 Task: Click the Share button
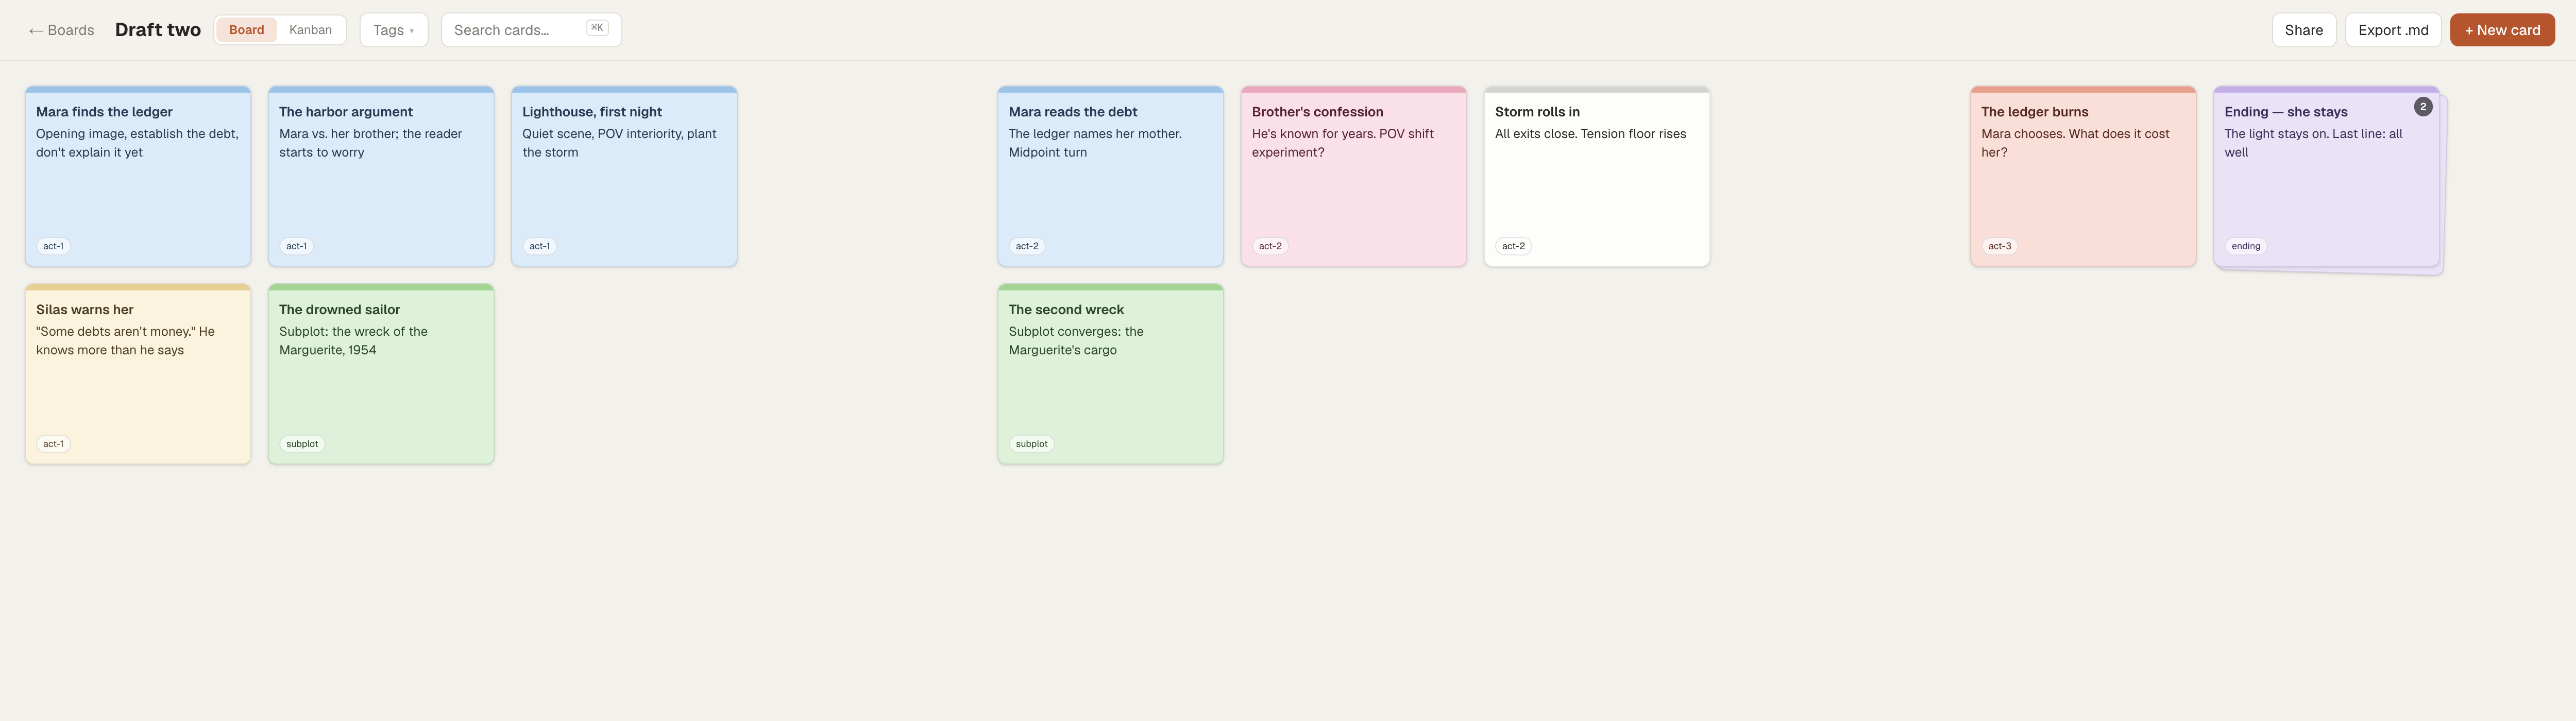pyautogui.click(x=2303, y=30)
